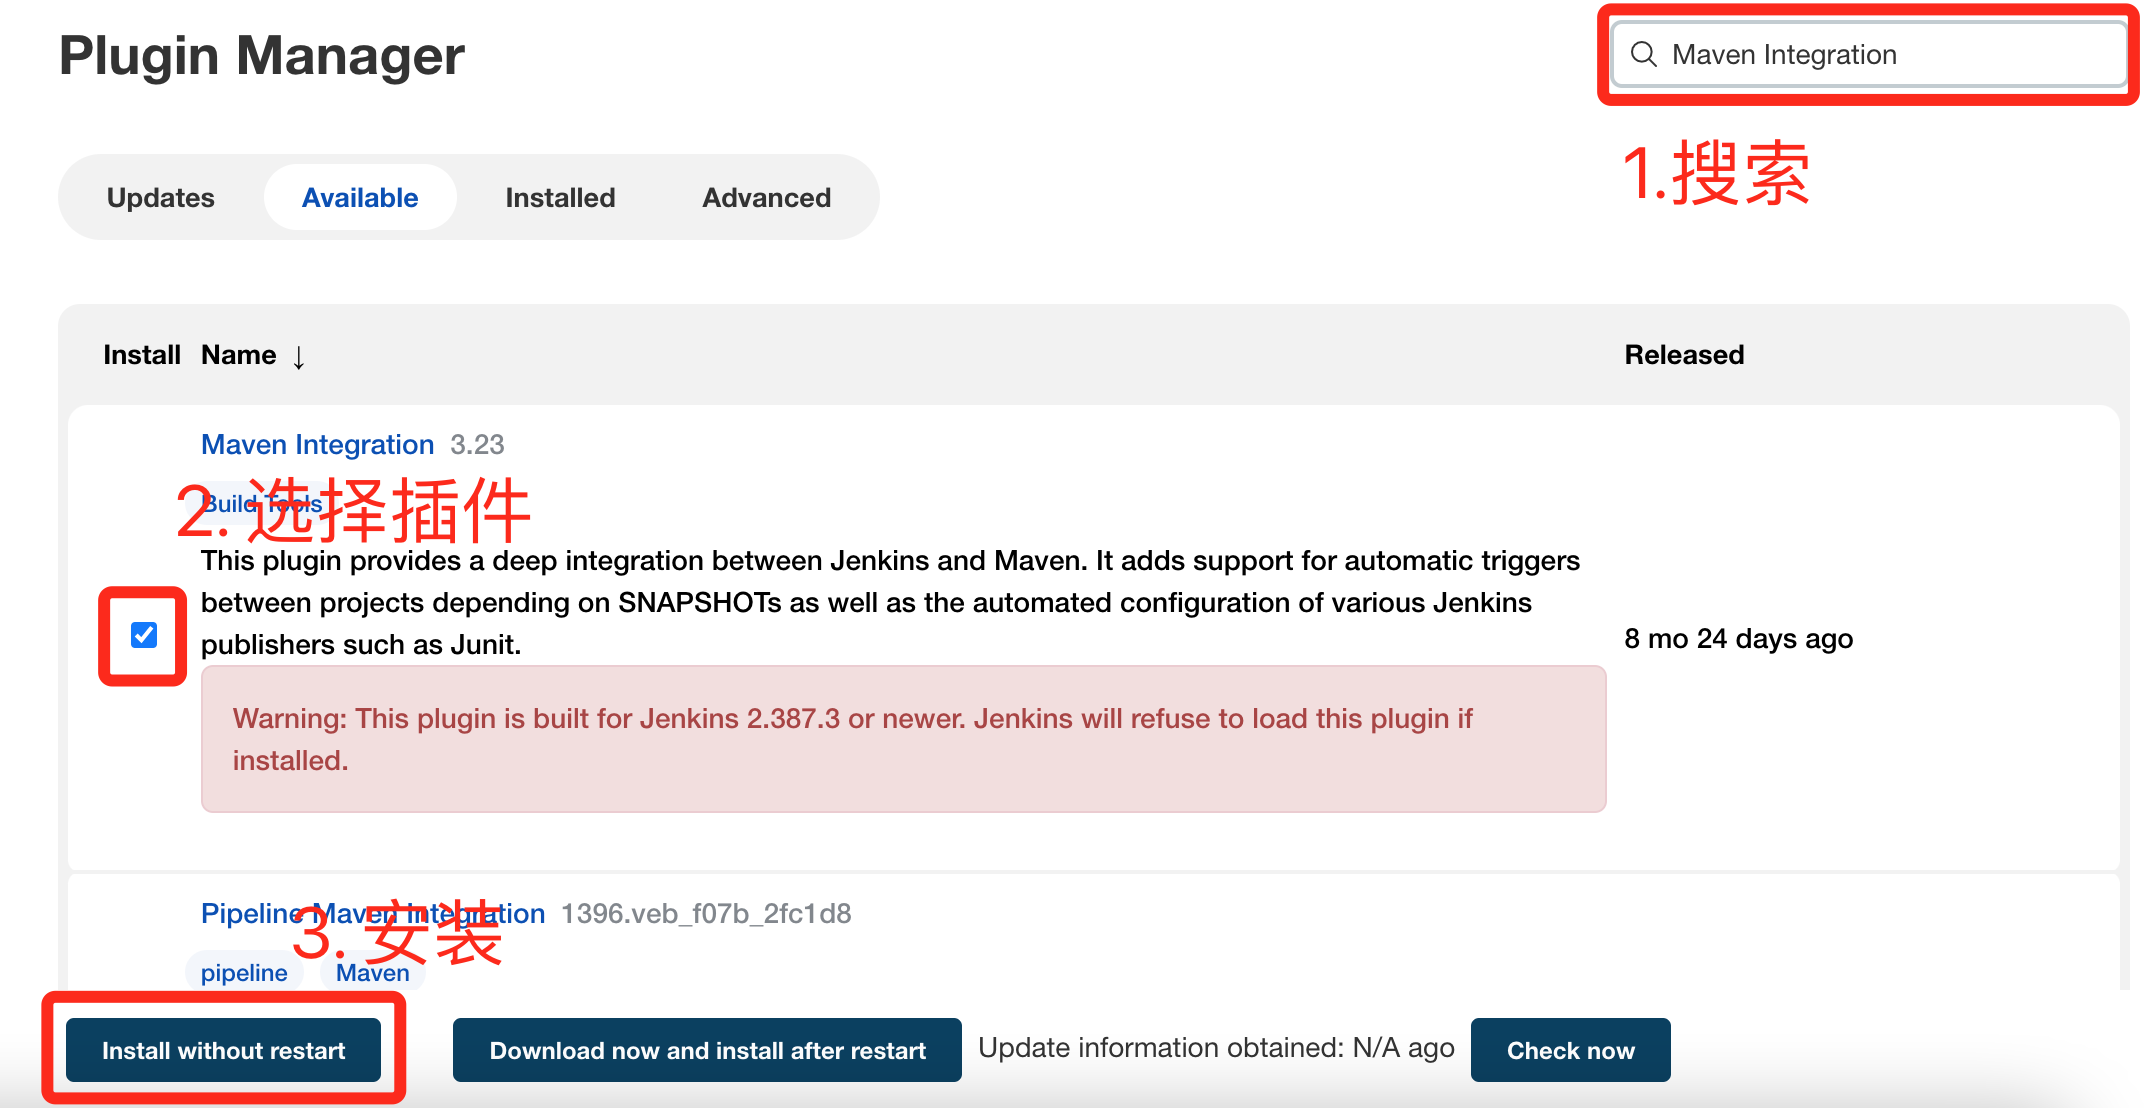Screen dimensions: 2156x1108
Task: Select the Available tab
Action: 360,198
